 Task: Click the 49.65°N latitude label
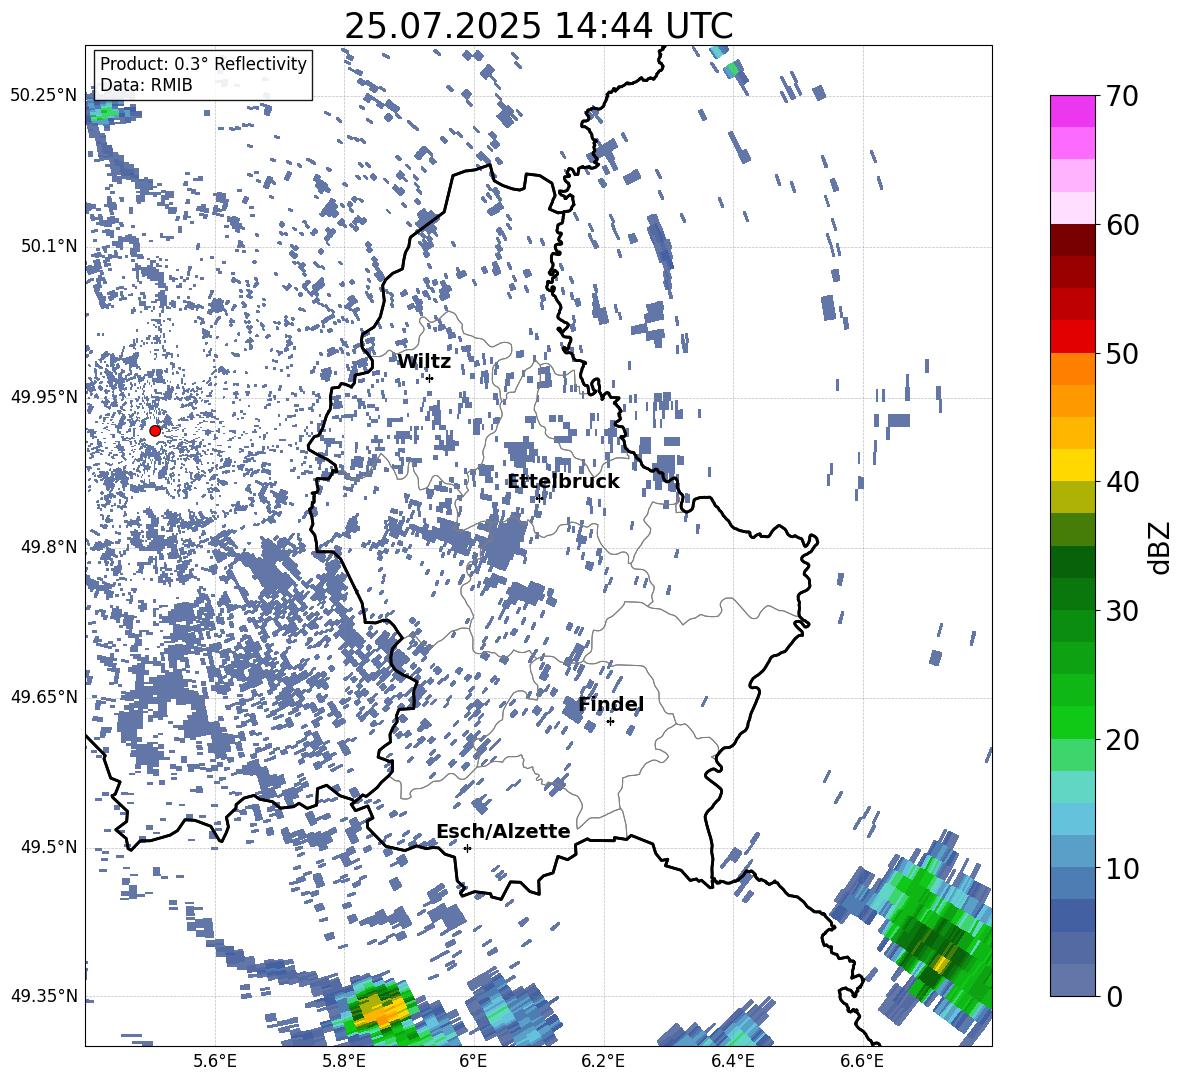click(44, 696)
